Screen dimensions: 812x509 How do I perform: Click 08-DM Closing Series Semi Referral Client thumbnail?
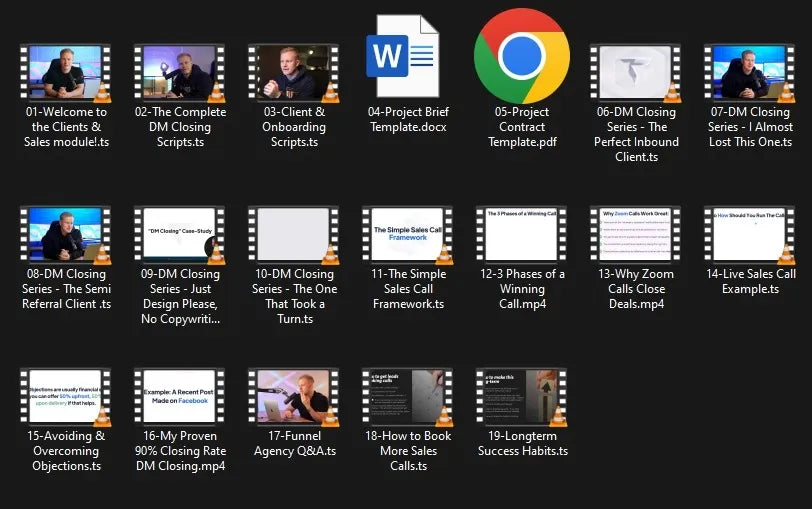(65, 235)
